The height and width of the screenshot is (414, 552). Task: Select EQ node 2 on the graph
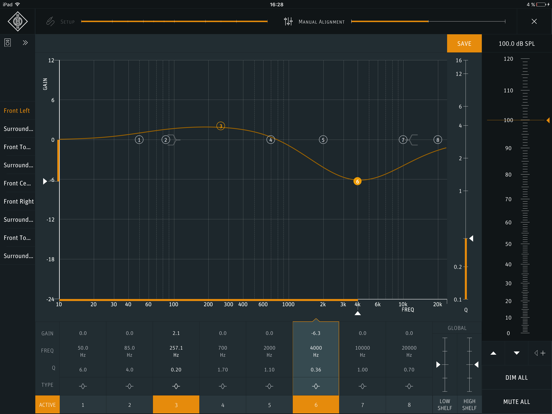coord(165,140)
